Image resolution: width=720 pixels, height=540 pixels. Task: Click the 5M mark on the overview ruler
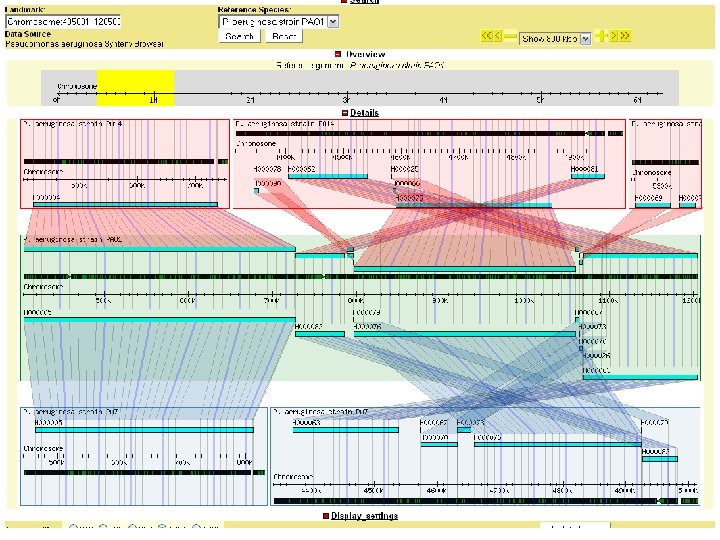[x=540, y=99]
